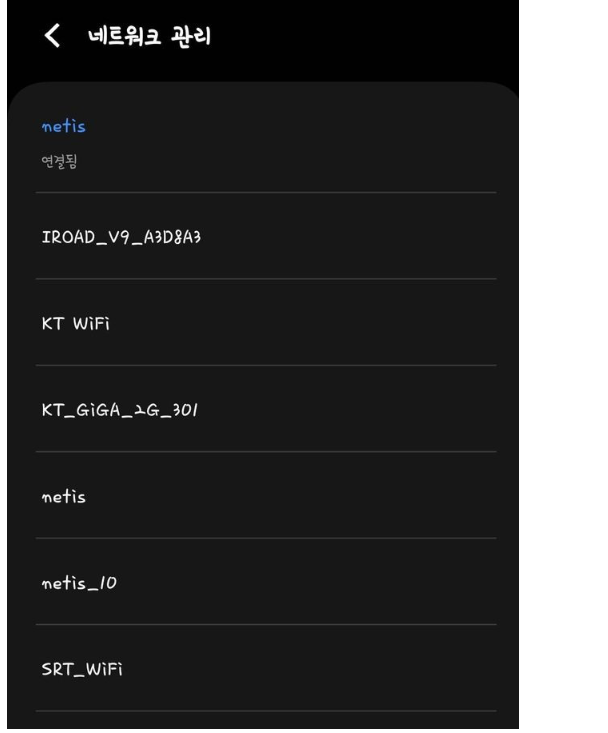Click the network labeled KT WiFi
This screenshot has width=608, height=733.
pyautogui.click(x=77, y=323)
